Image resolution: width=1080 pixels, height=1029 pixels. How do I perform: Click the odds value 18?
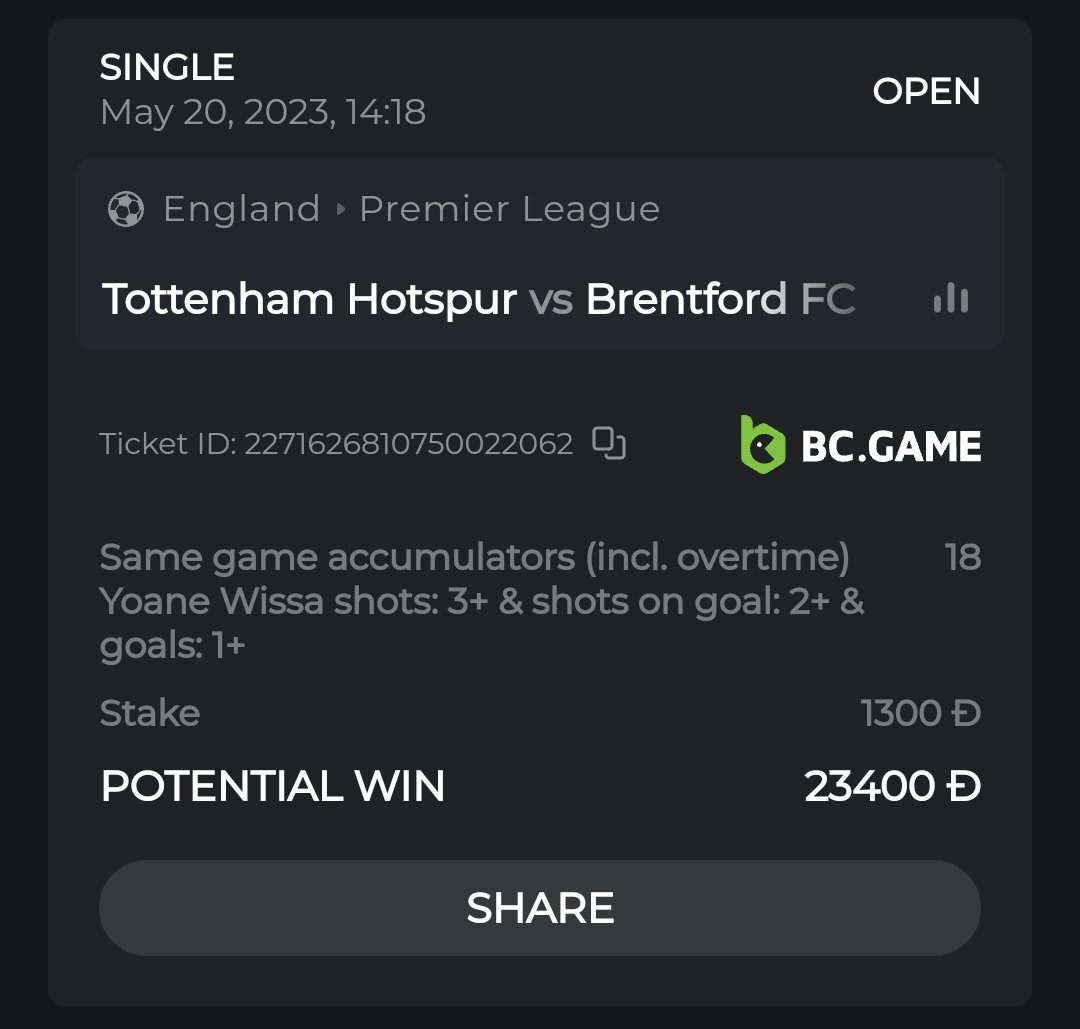tap(962, 557)
